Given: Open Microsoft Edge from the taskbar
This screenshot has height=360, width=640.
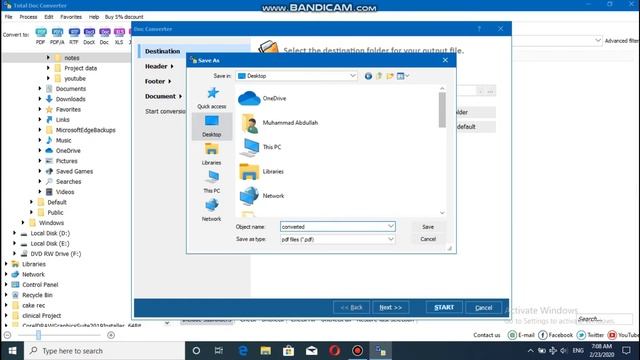Looking at the screenshot, I should click(243, 351).
